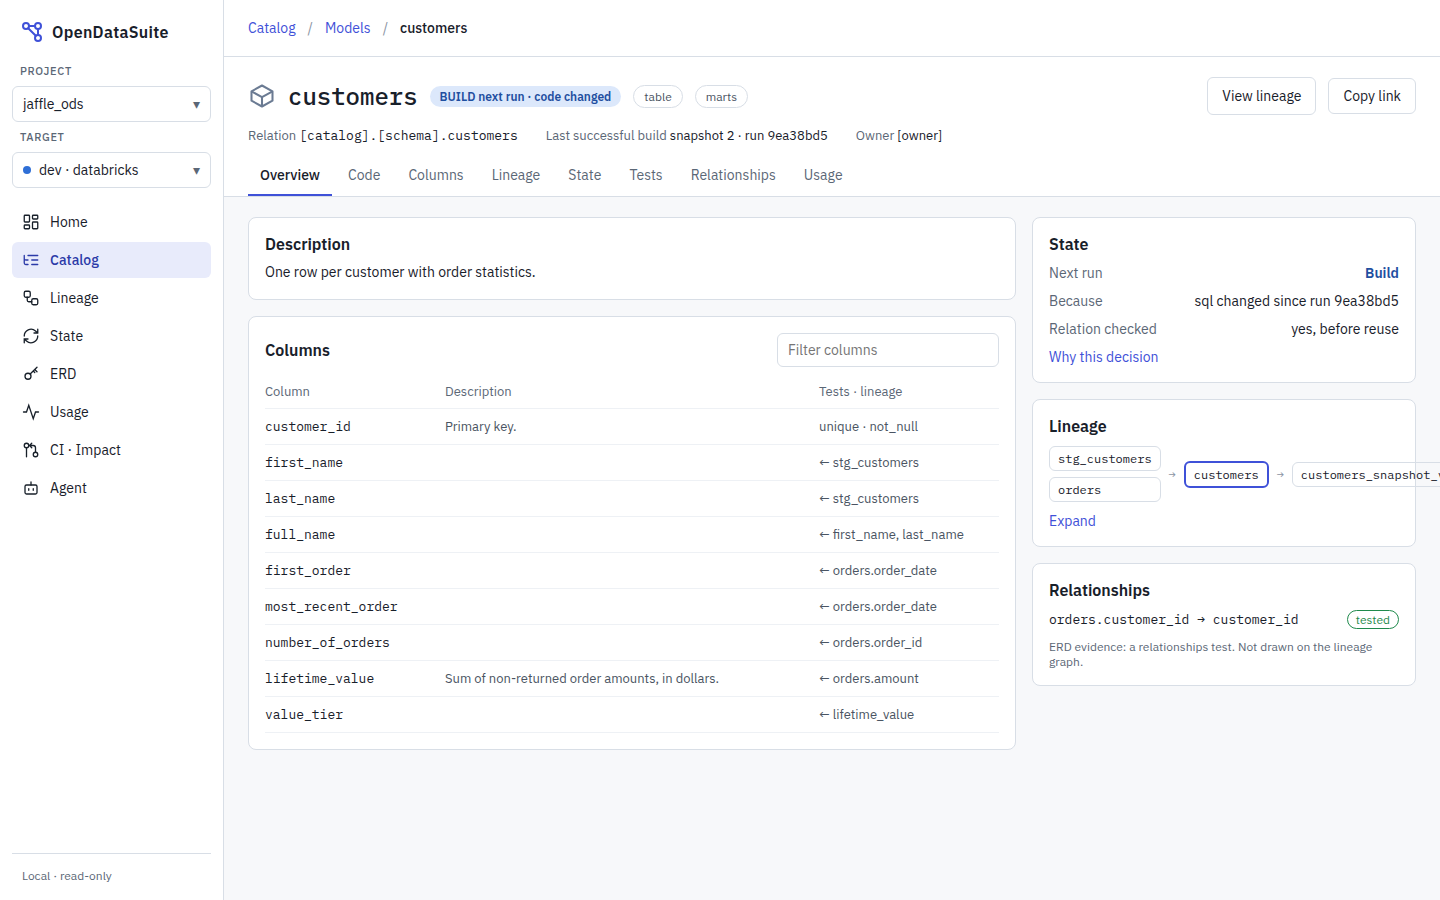Viewport: 1440px width, 900px height.
Task: Go to the Usage tab
Action: tap(823, 175)
